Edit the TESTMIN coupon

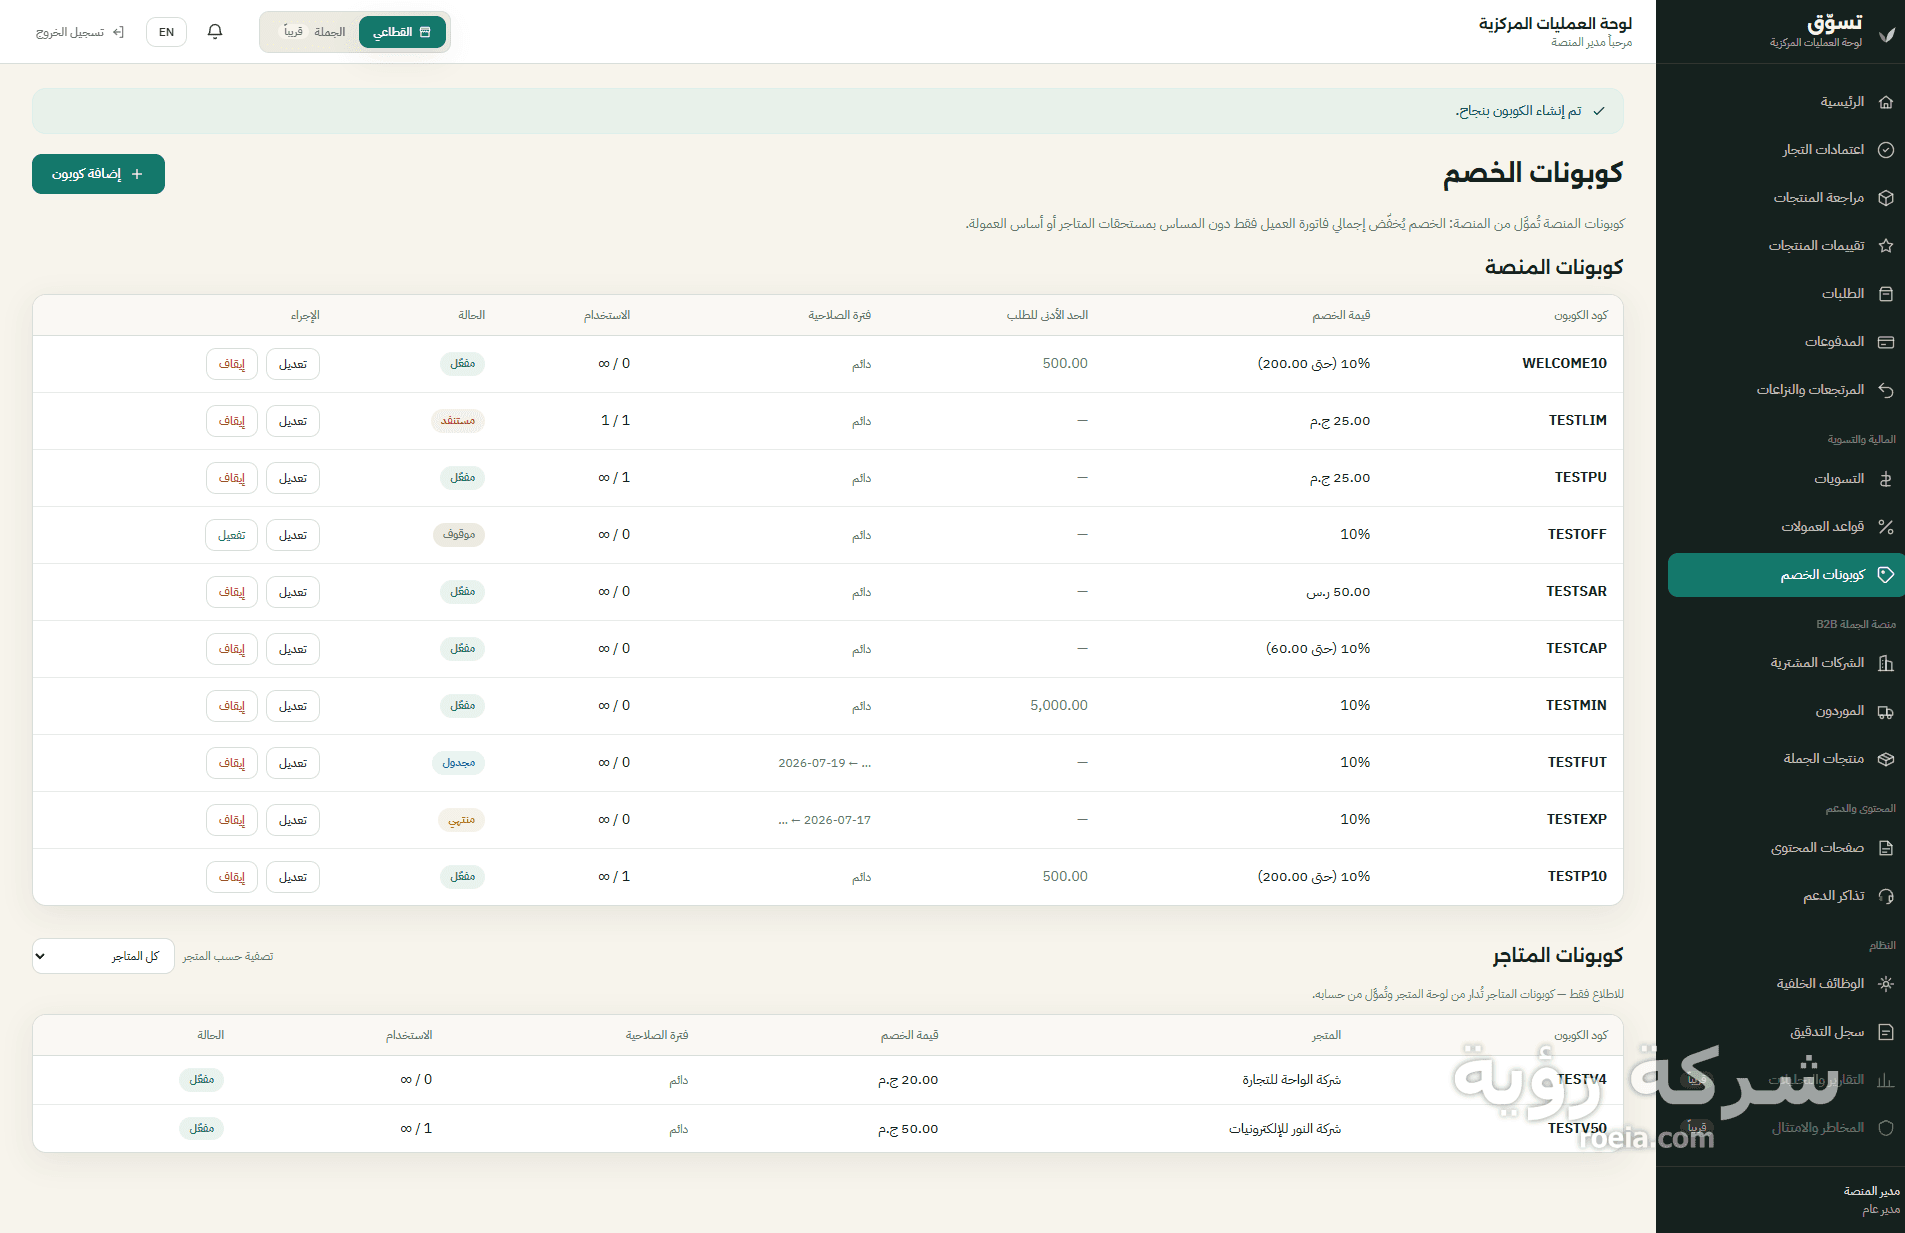293,706
